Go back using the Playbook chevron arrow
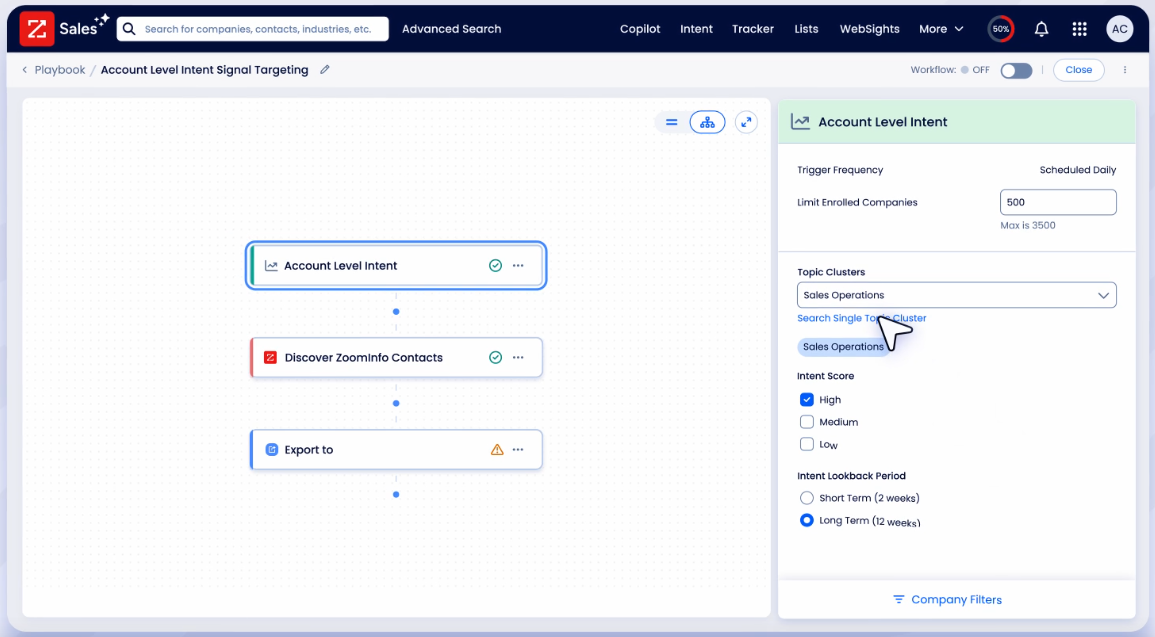 click(24, 70)
